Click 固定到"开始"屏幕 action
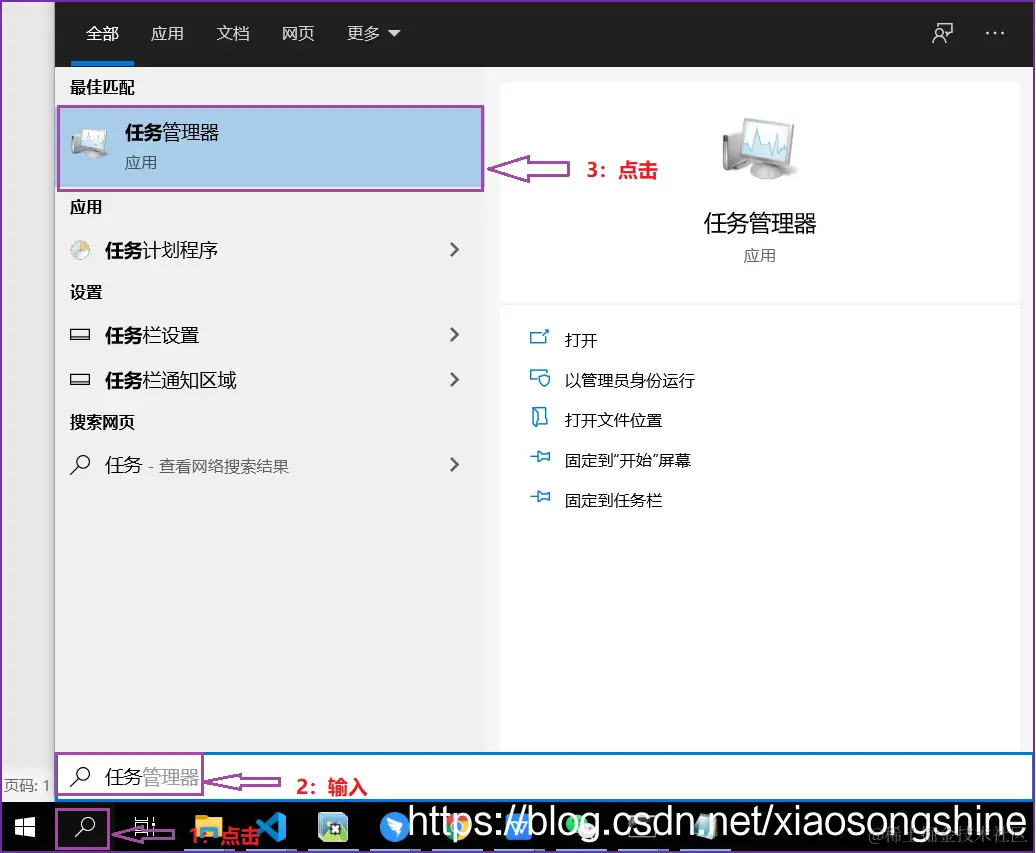 628,461
